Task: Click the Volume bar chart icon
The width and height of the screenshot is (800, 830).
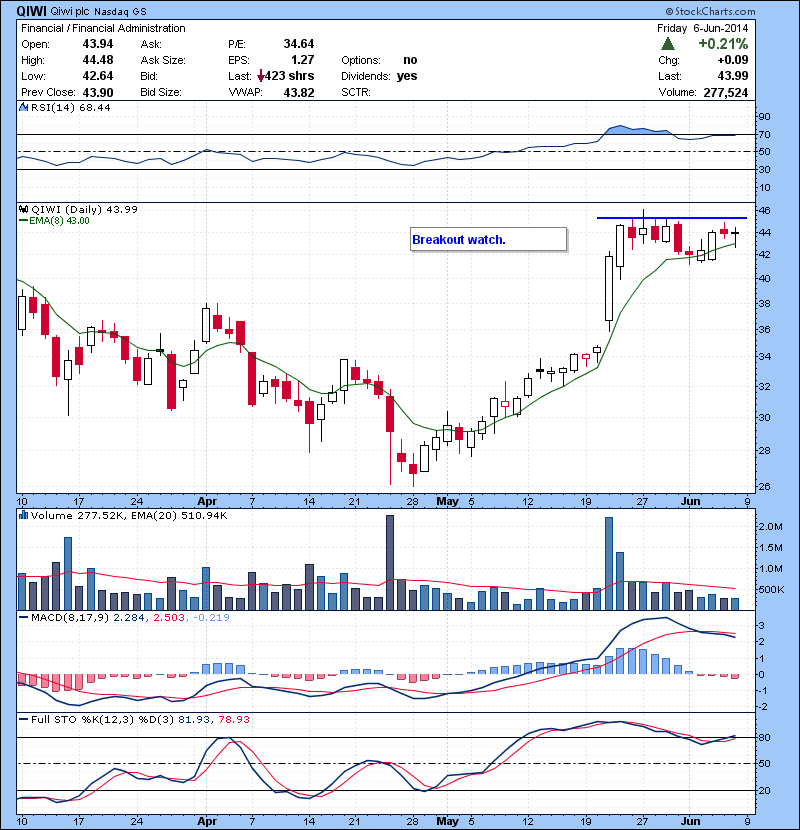Action: (x=23, y=515)
